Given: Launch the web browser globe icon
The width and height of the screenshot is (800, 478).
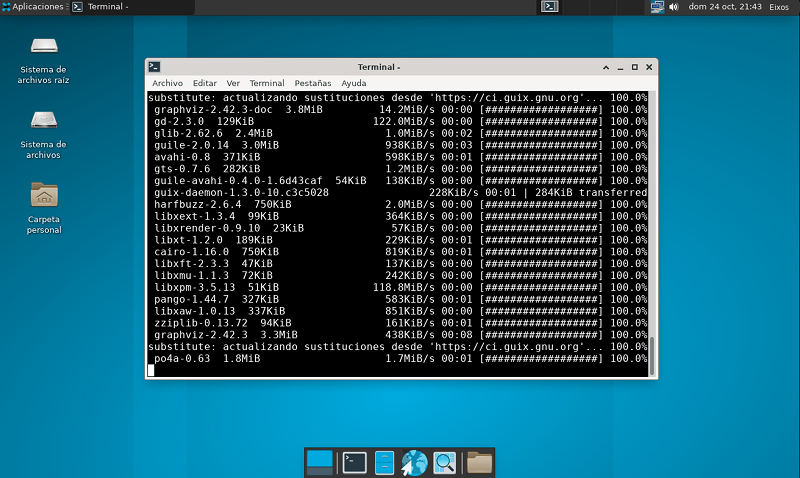Looking at the screenshot, I should [414, 462].
